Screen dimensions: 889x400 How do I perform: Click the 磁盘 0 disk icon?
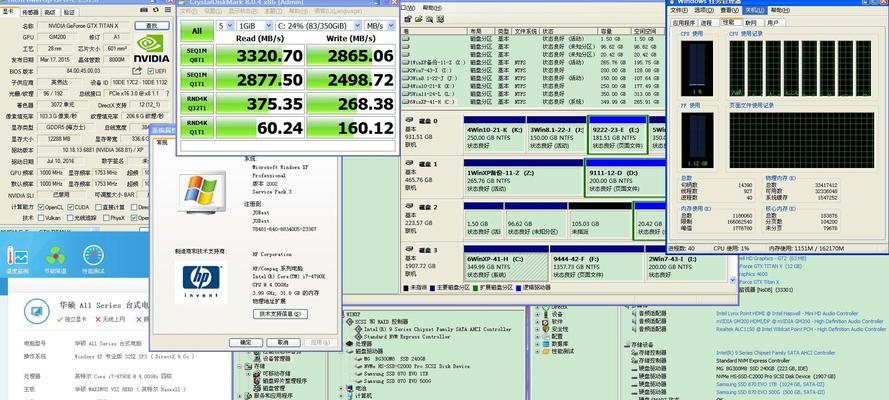pyautogui.click(x=411, y=121)
